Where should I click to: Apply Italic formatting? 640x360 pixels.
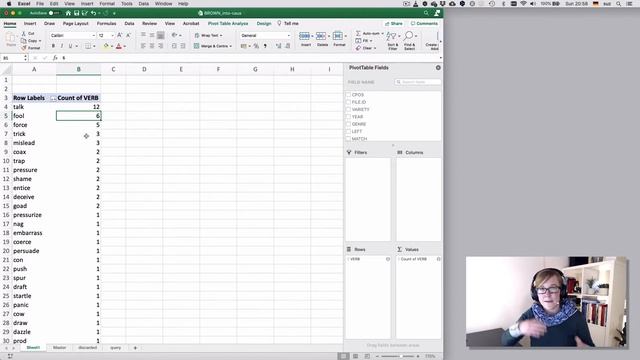(x=62, y=46)
